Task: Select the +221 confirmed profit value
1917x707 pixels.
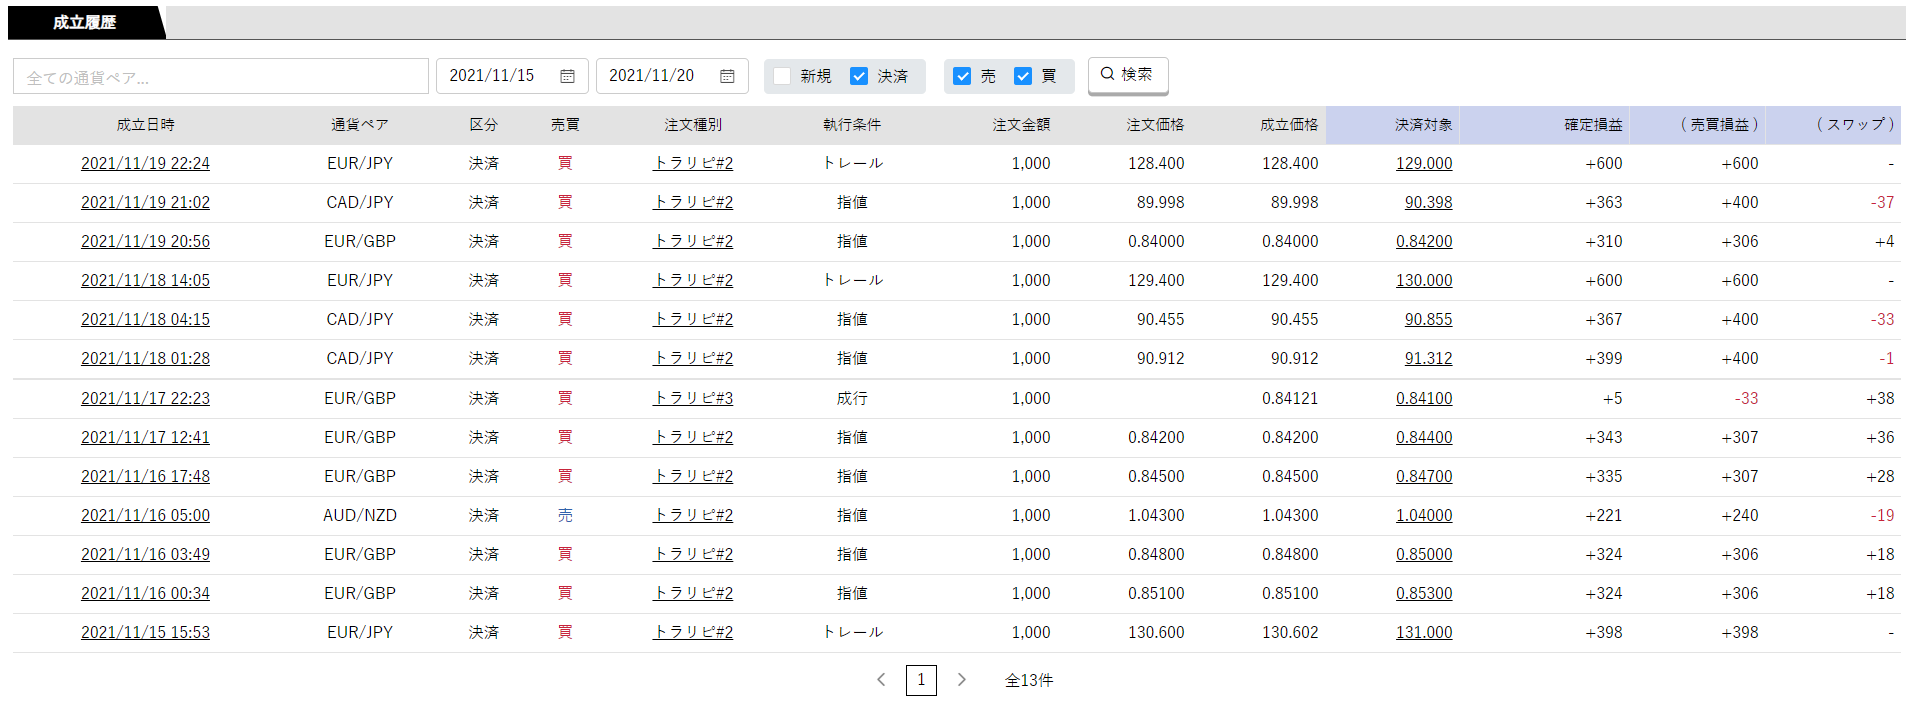Action: pos(1603,515)
